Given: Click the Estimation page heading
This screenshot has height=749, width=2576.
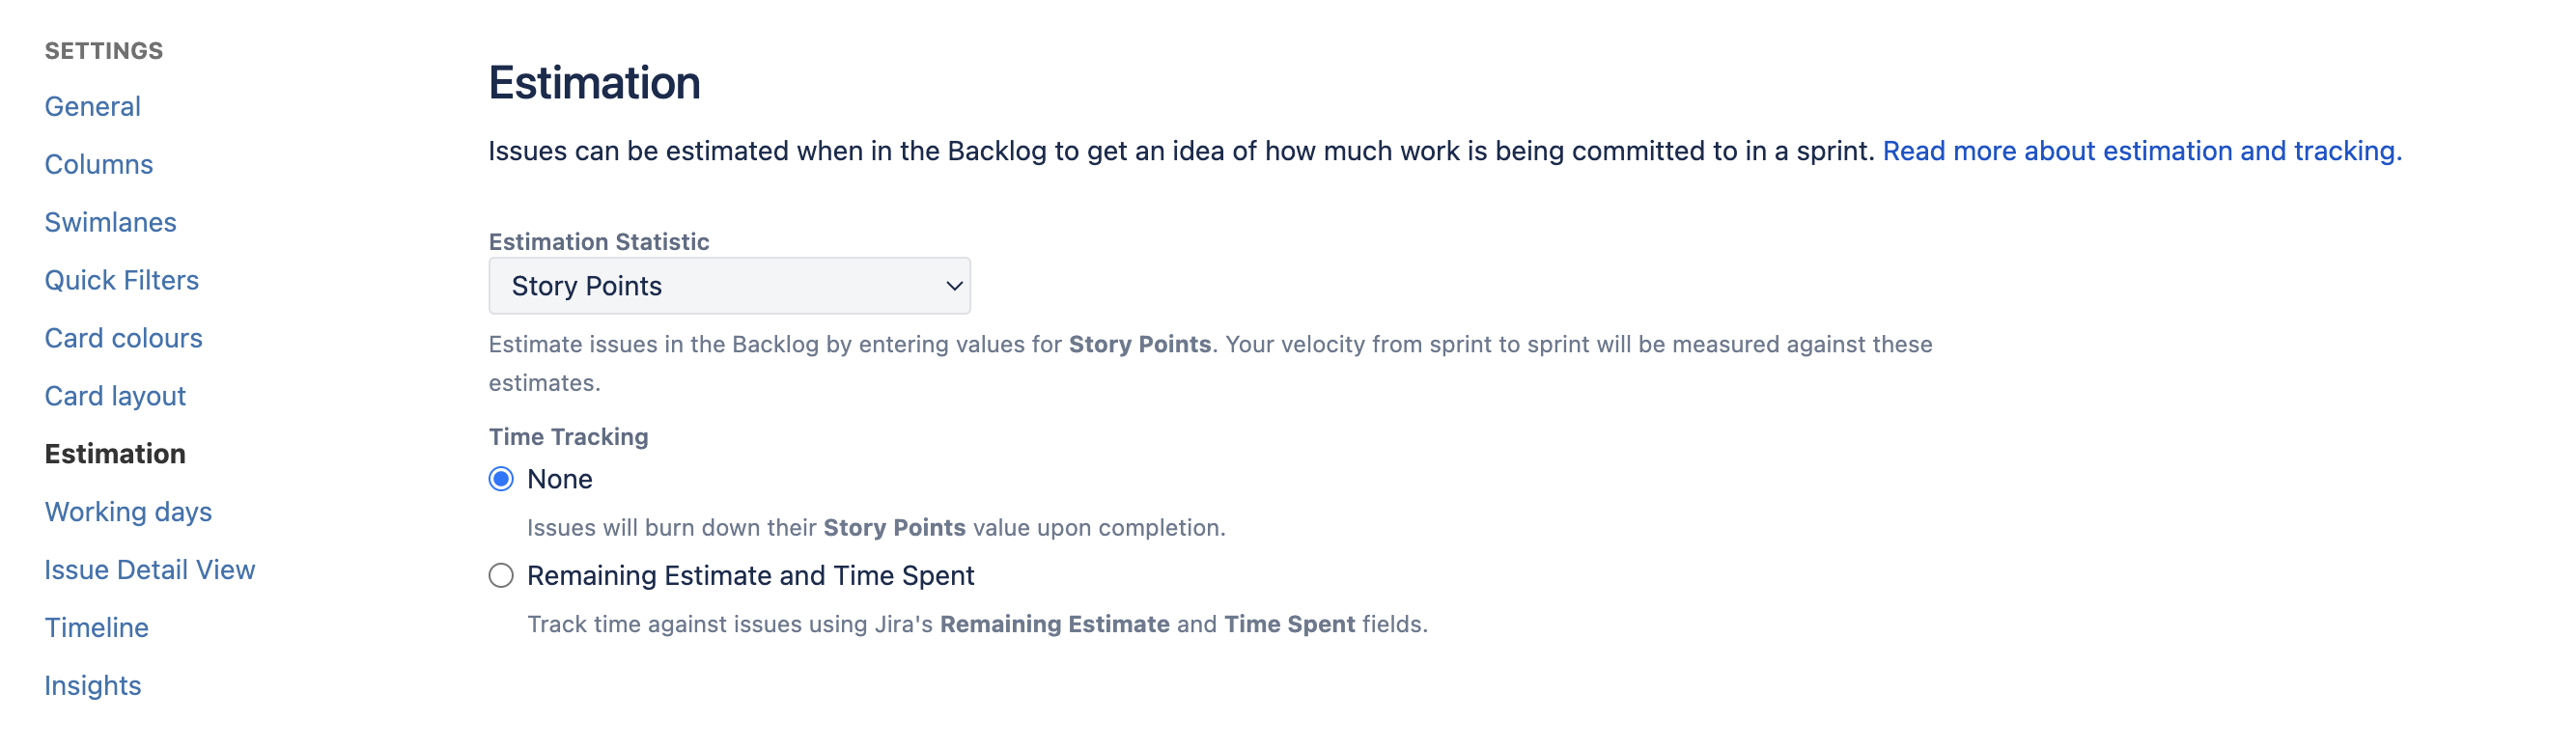Looking at the screenshot, I should 594,83.
